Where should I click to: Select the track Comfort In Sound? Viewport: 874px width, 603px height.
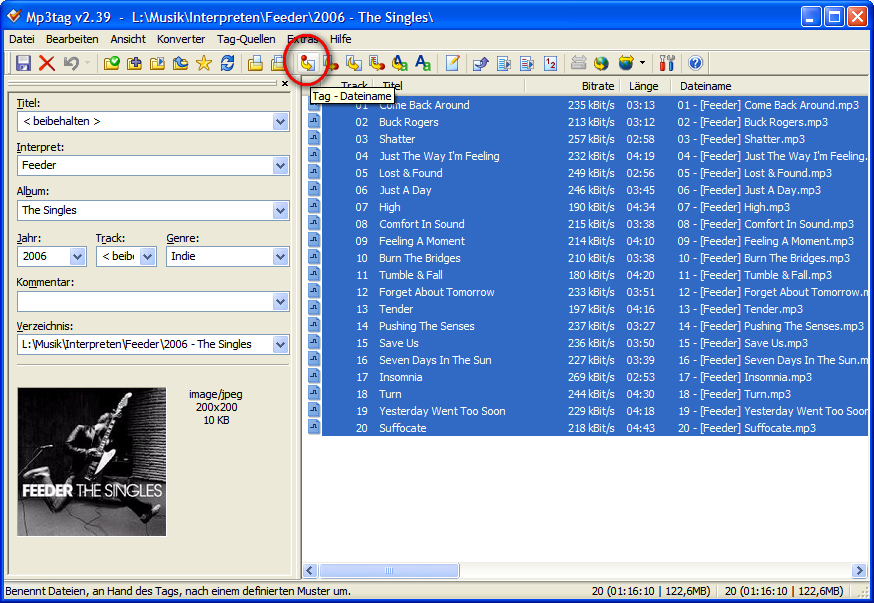pos(422,224)
